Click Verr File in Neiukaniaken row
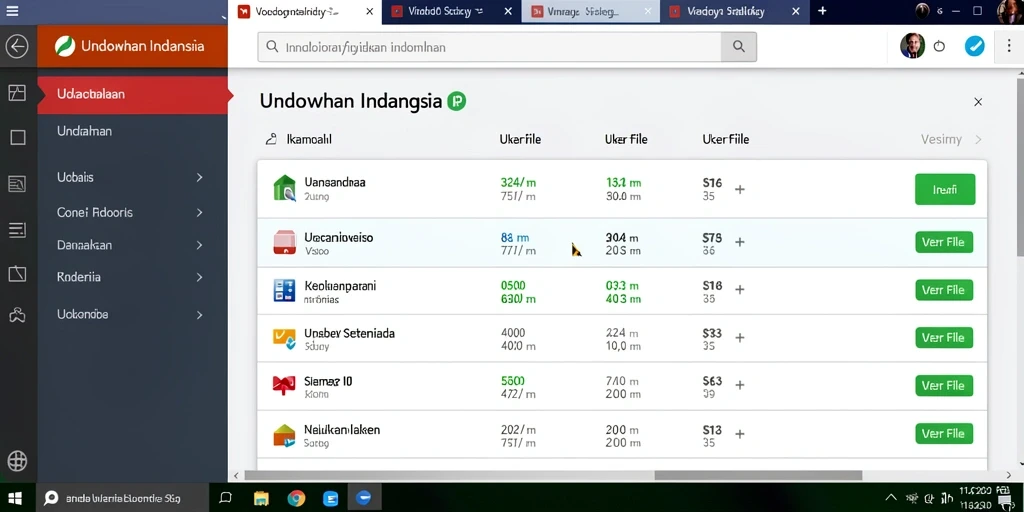 pyautogui.click(x=944, y=434)
